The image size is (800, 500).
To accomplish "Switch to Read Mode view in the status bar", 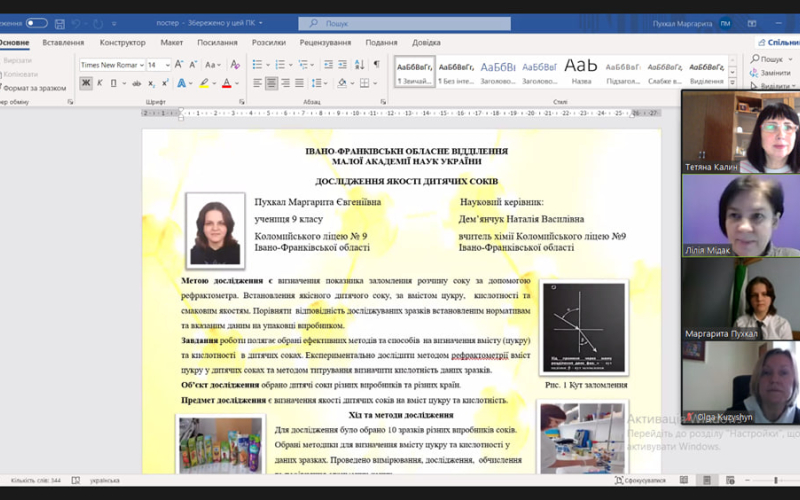I will 684,480.
